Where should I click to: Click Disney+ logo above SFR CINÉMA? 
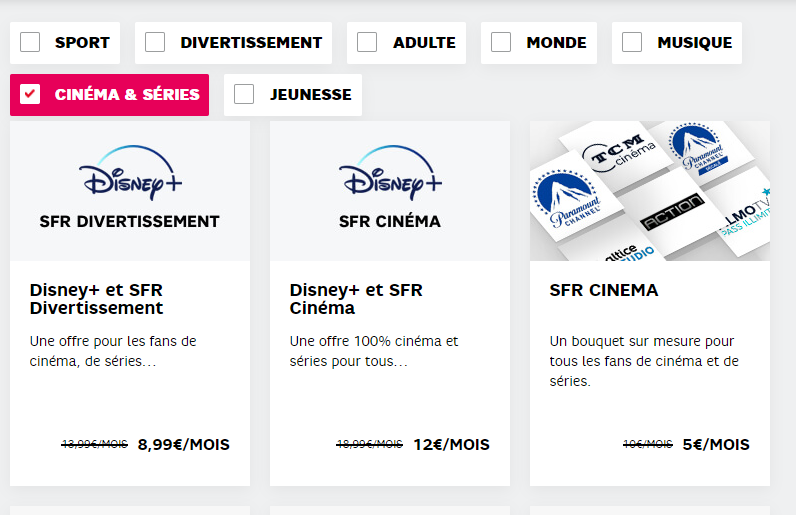pyautogui.click(x=390, y=173)
